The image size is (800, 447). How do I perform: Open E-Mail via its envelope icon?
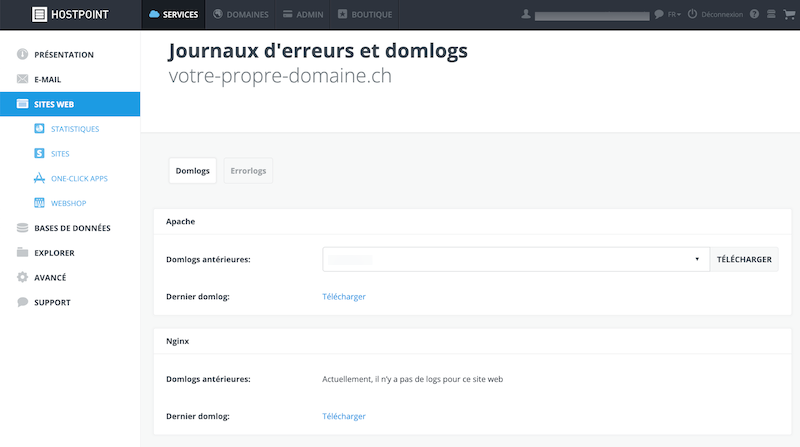pos(22,79)
